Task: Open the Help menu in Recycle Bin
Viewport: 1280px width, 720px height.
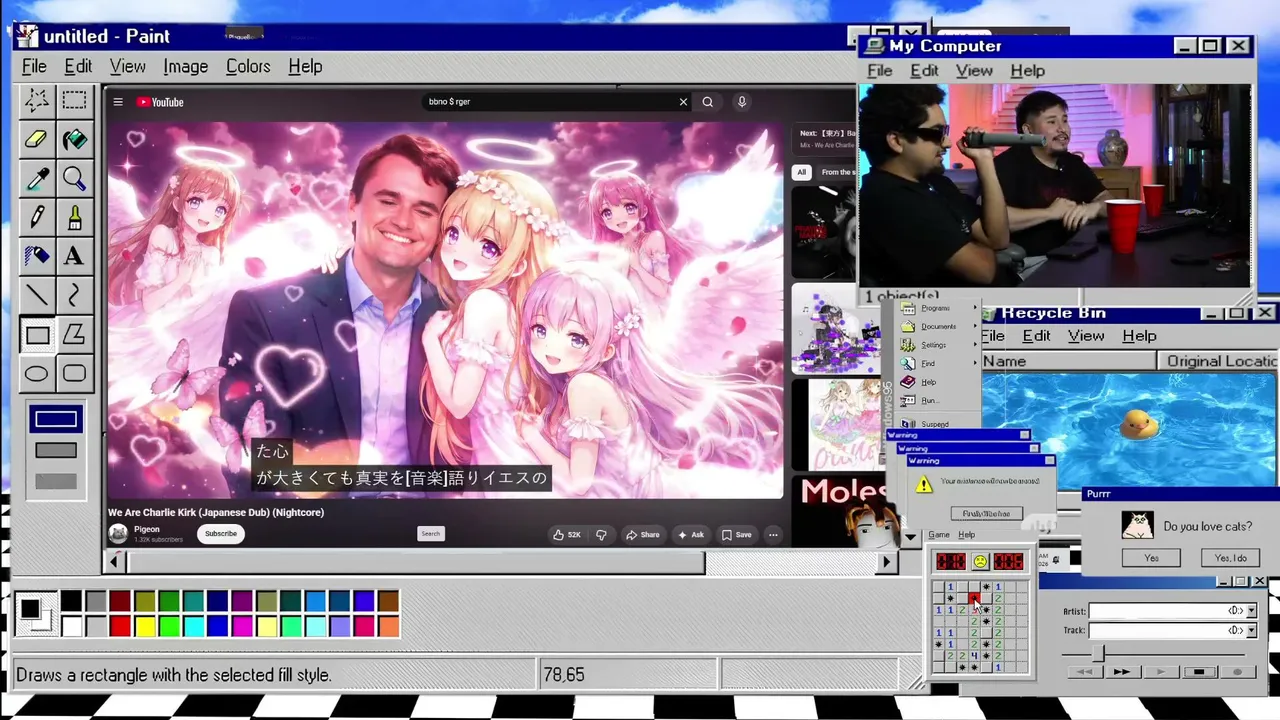Action: 1139,336
